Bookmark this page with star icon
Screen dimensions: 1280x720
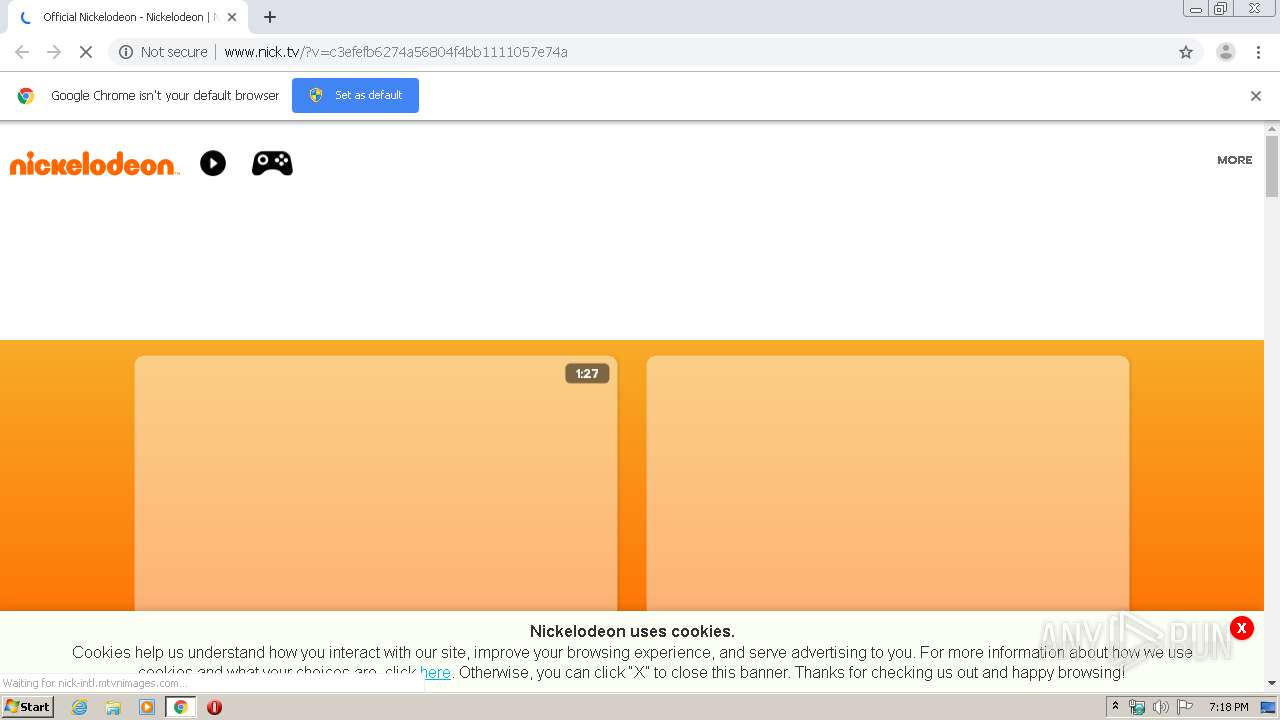click(x=1186, y=52)
